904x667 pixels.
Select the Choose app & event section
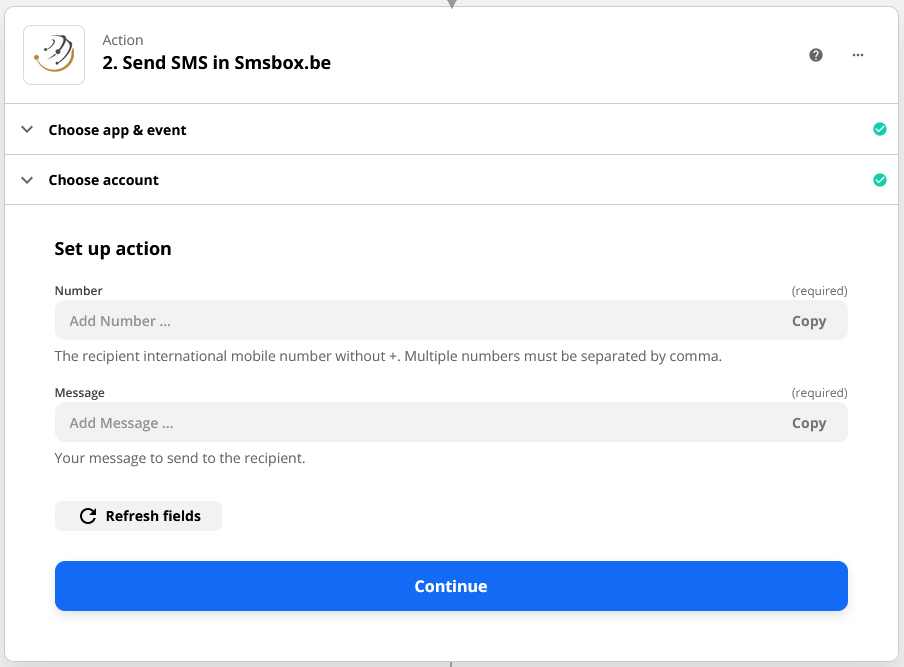point(117,129)
